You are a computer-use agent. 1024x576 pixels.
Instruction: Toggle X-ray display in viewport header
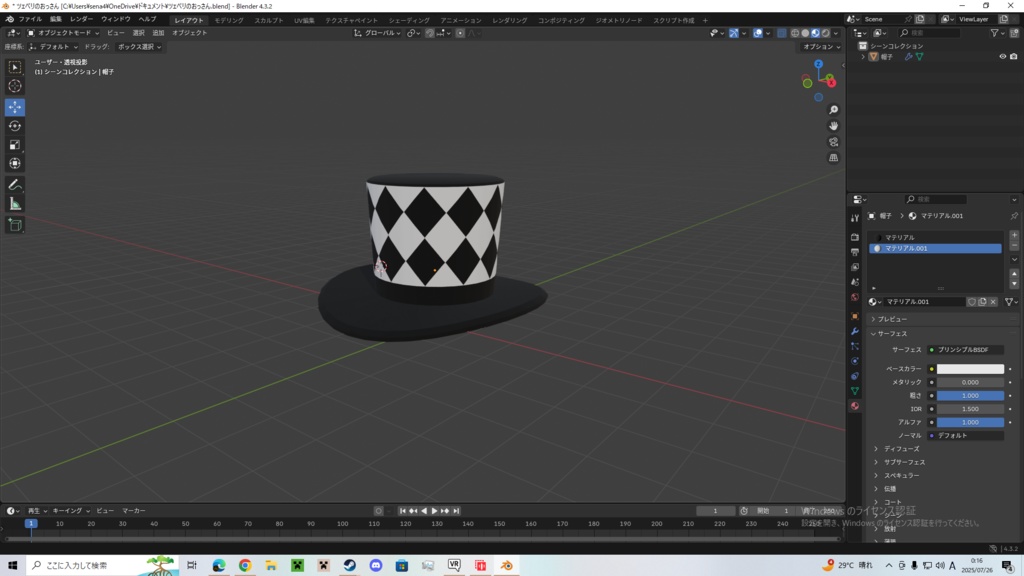(781, 33)
